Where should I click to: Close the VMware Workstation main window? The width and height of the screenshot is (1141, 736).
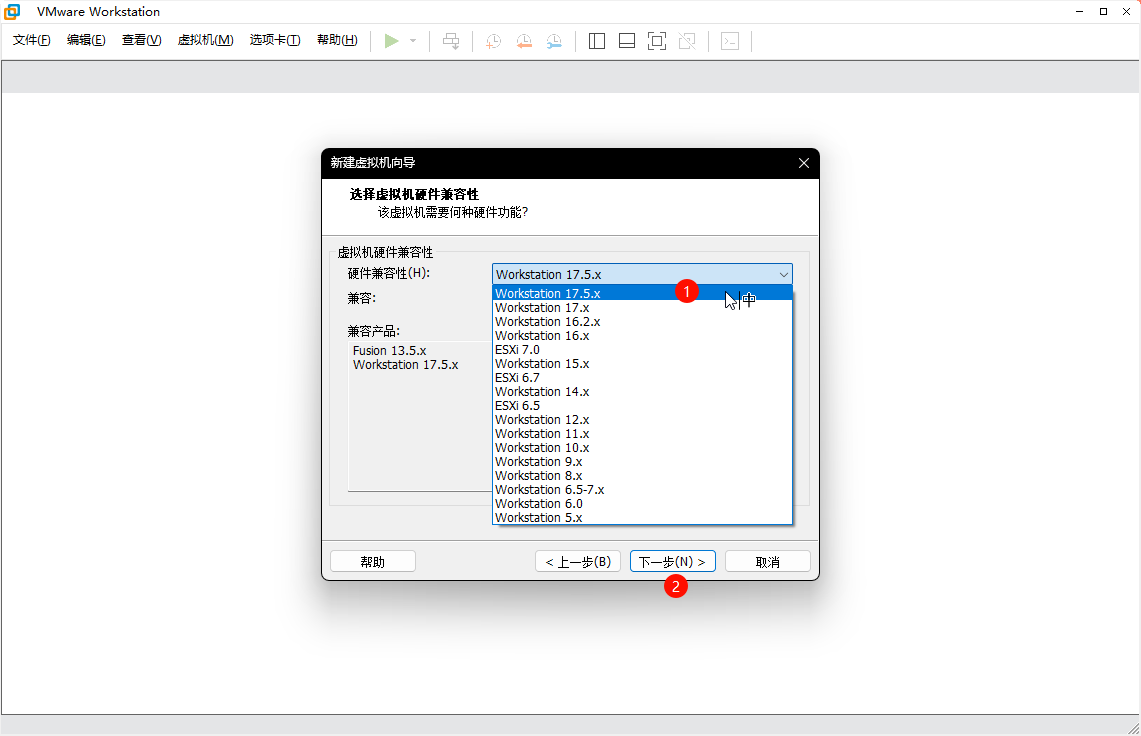point(1126,12)
